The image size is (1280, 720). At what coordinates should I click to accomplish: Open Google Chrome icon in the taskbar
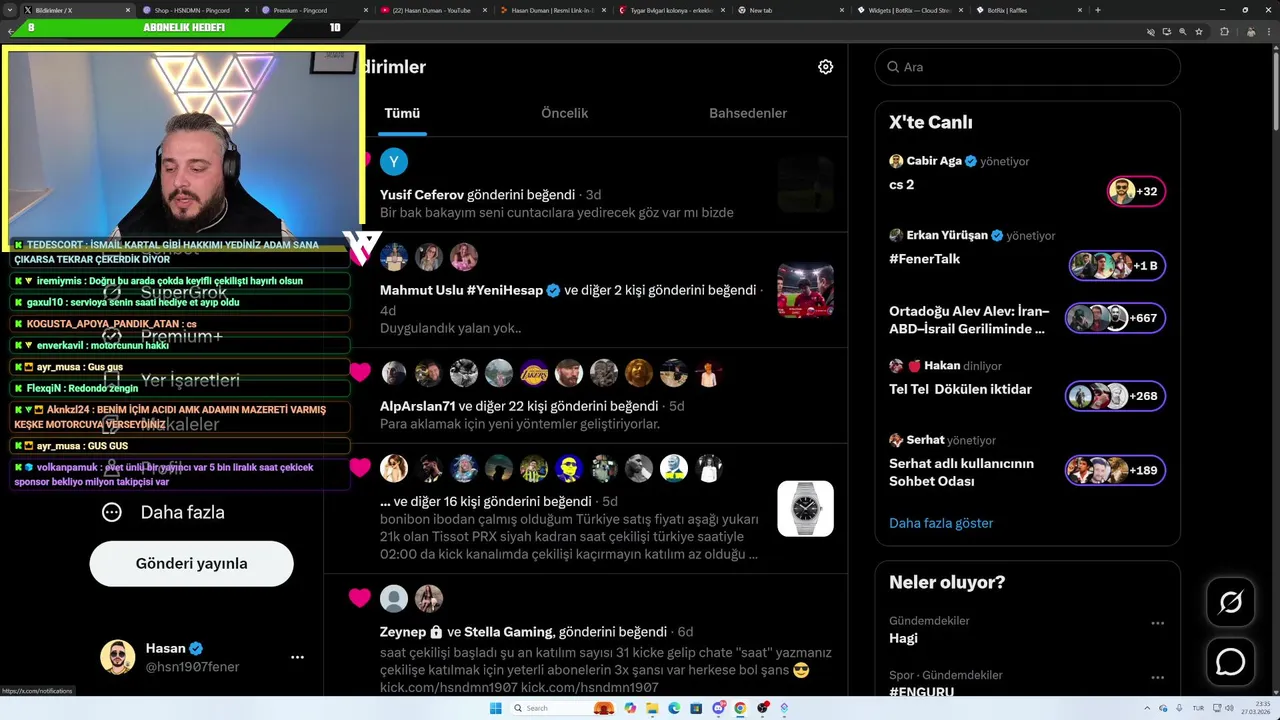740,708
